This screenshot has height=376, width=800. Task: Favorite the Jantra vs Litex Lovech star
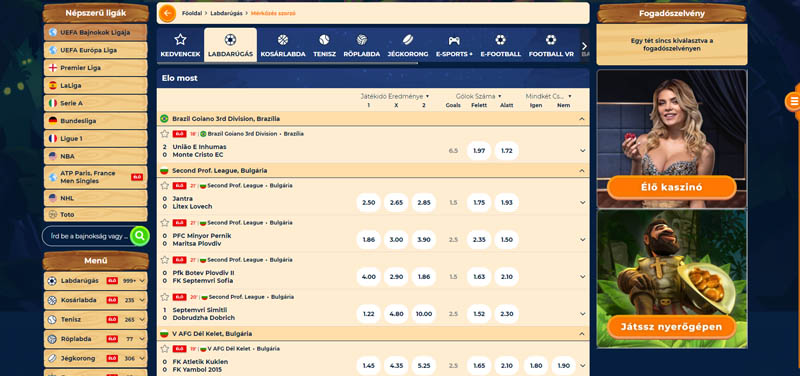click(x=164, y=186)
